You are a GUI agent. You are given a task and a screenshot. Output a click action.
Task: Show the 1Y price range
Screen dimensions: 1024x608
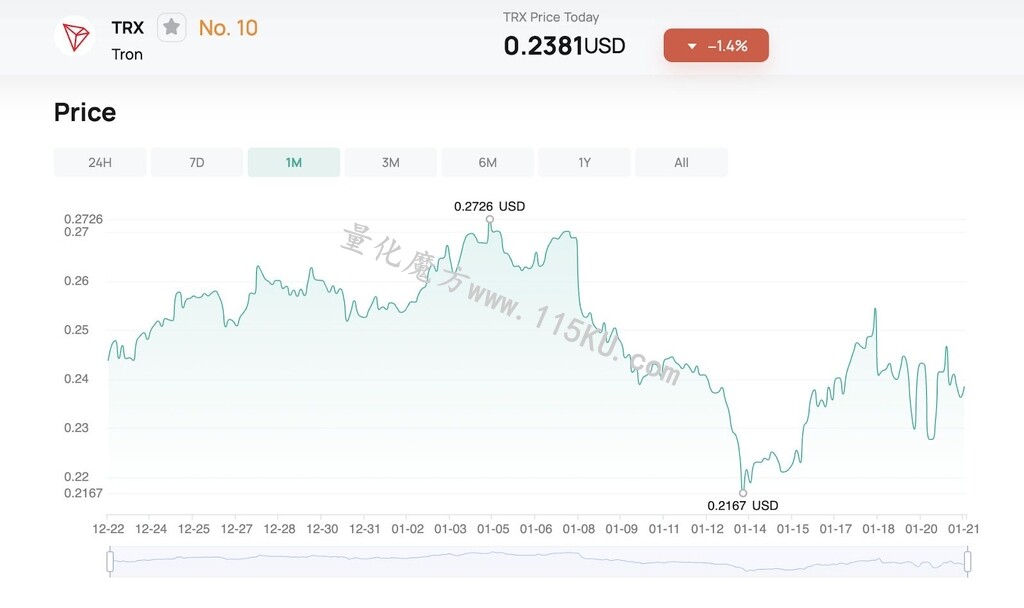(x=584, y=163)
